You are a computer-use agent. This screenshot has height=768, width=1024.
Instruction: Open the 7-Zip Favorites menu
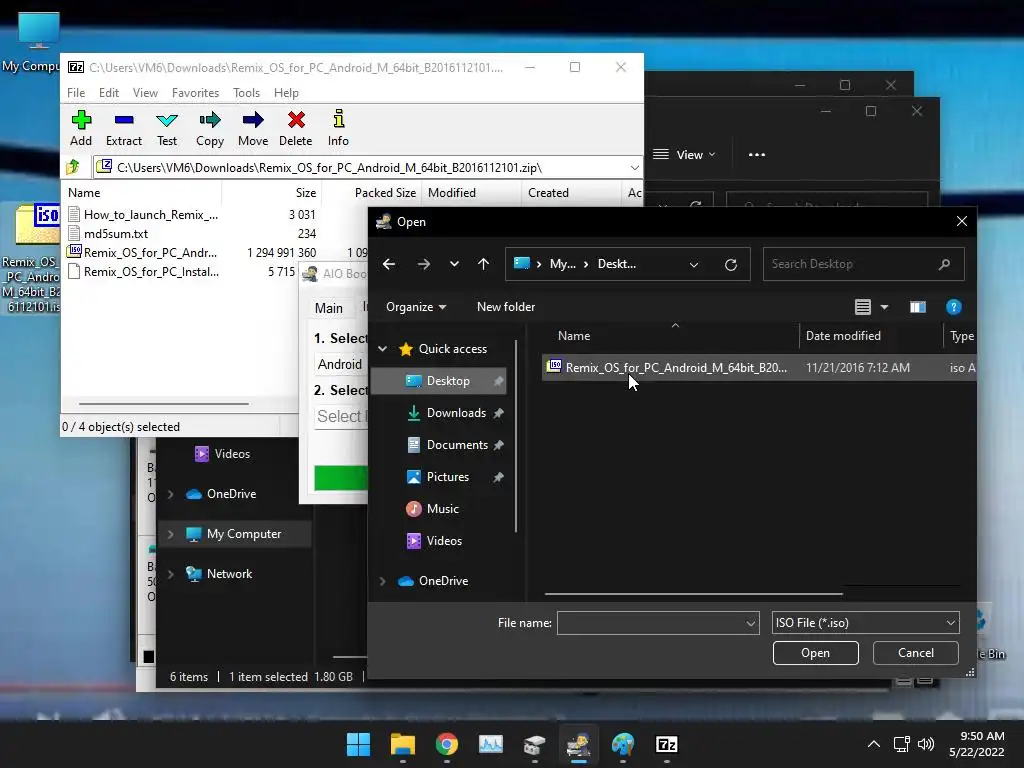(x=195, y=93)
